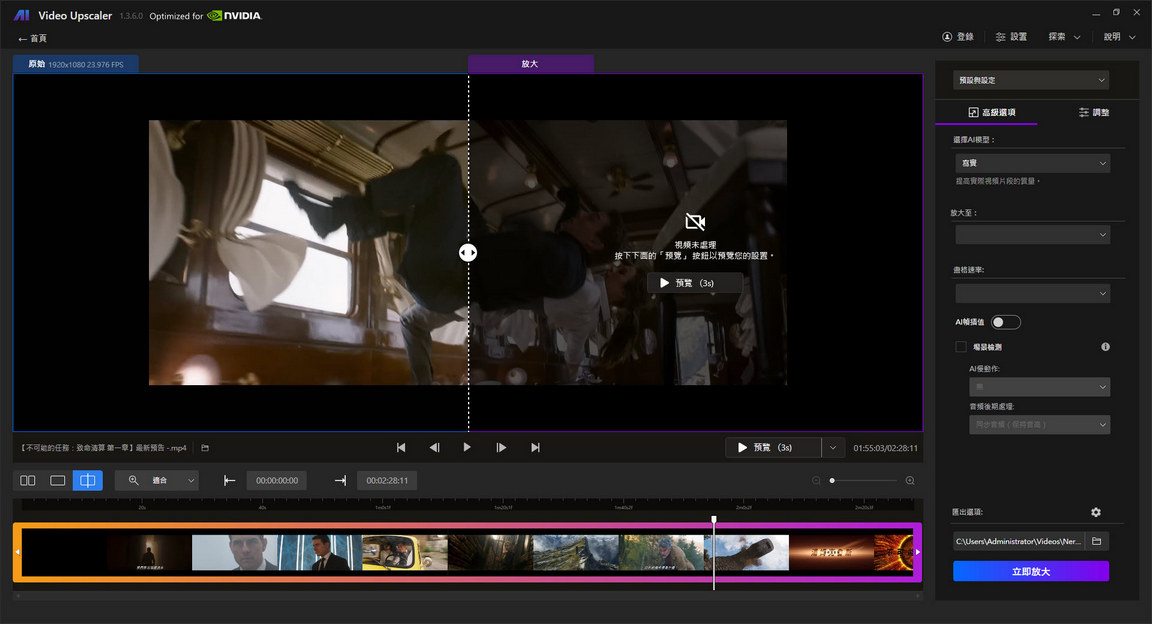This screenshot has height=624, width=1152.
Task: Open the 預設與設定 dropdown
Action: 1030,79
